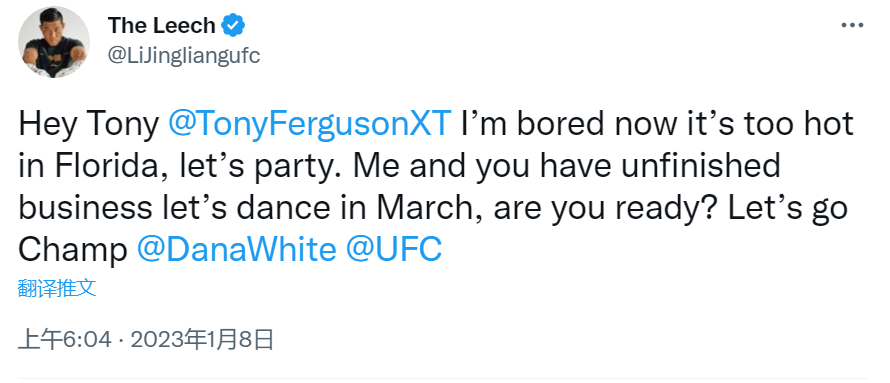This screenshot has height=383, width=890.
Task: Click the words Hey Tony in tweet
Action: 89,124
